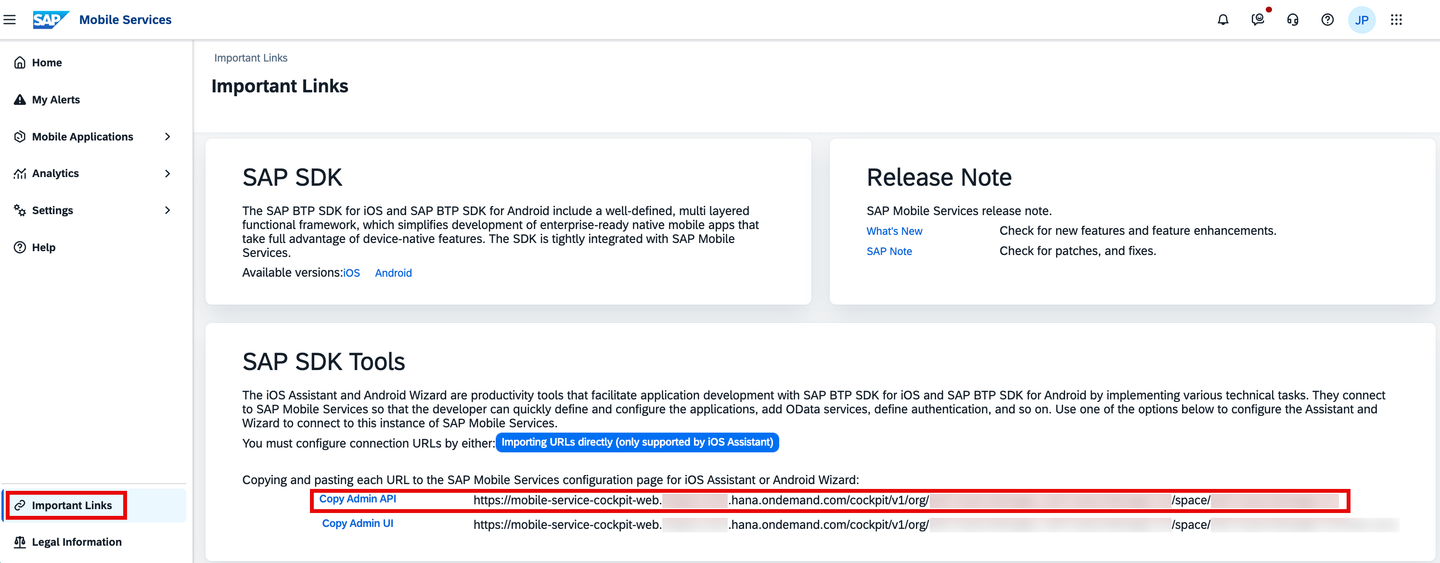The image size is (1440, 563).
Task: Click the Home house icon
Action: [x=20, y=62]
